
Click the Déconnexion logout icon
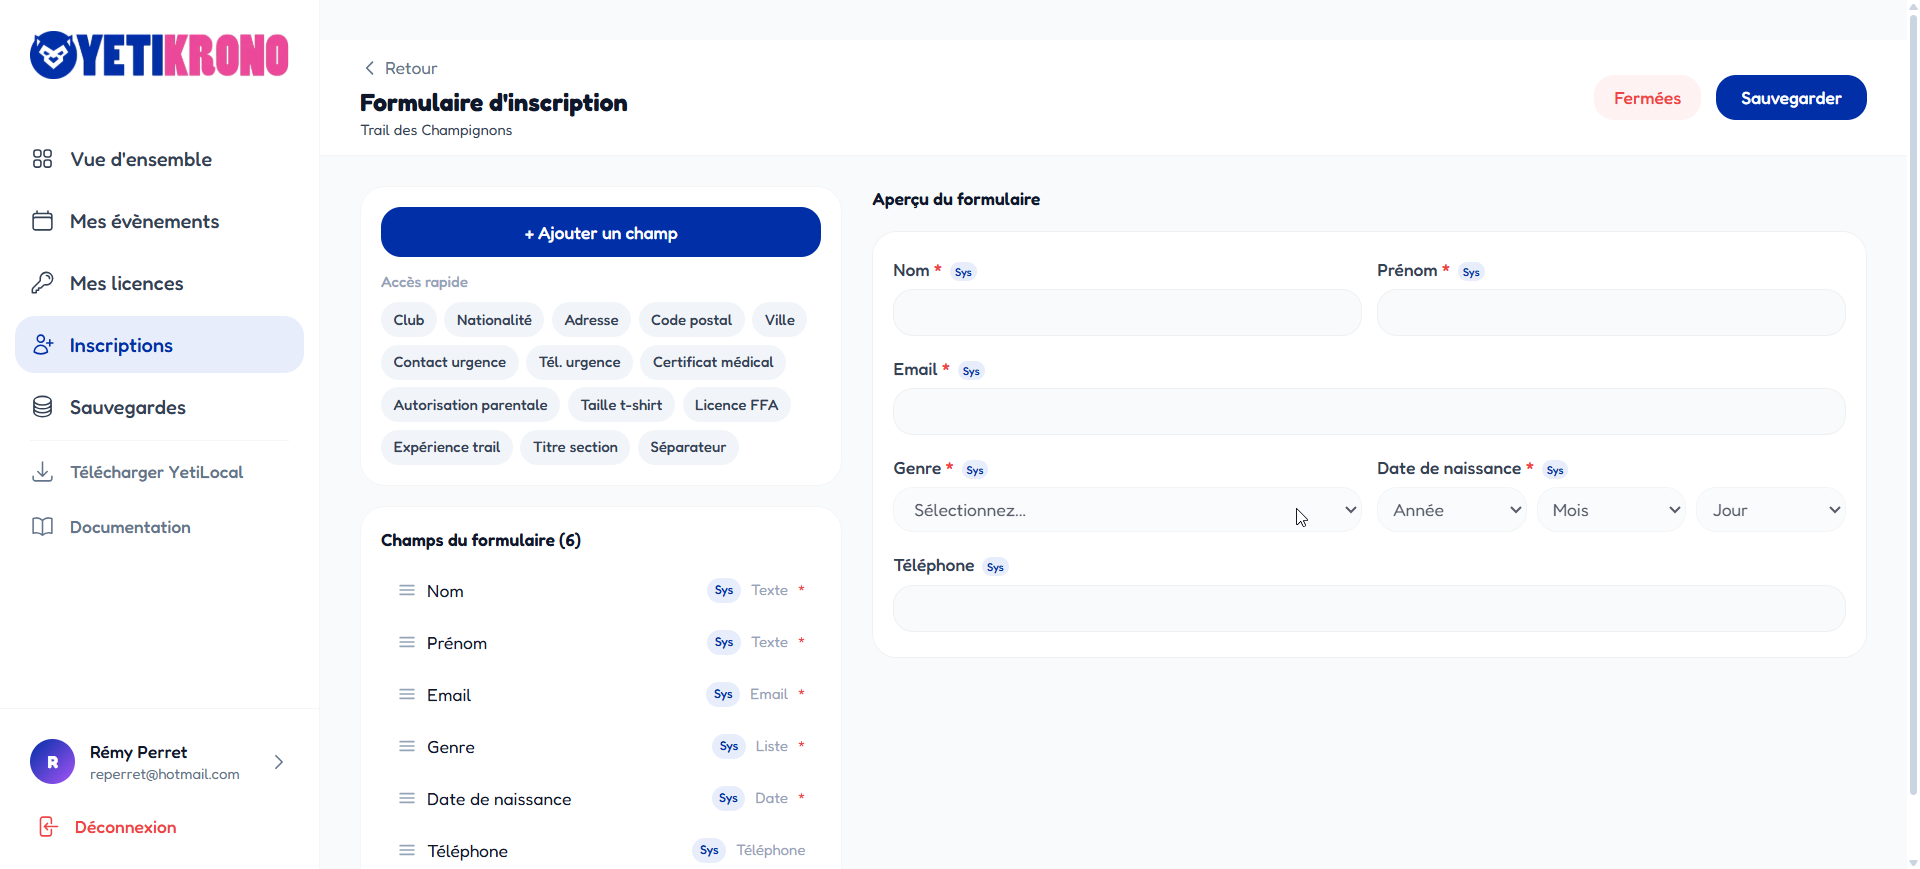pyautogui.click(x=48, y=827)
